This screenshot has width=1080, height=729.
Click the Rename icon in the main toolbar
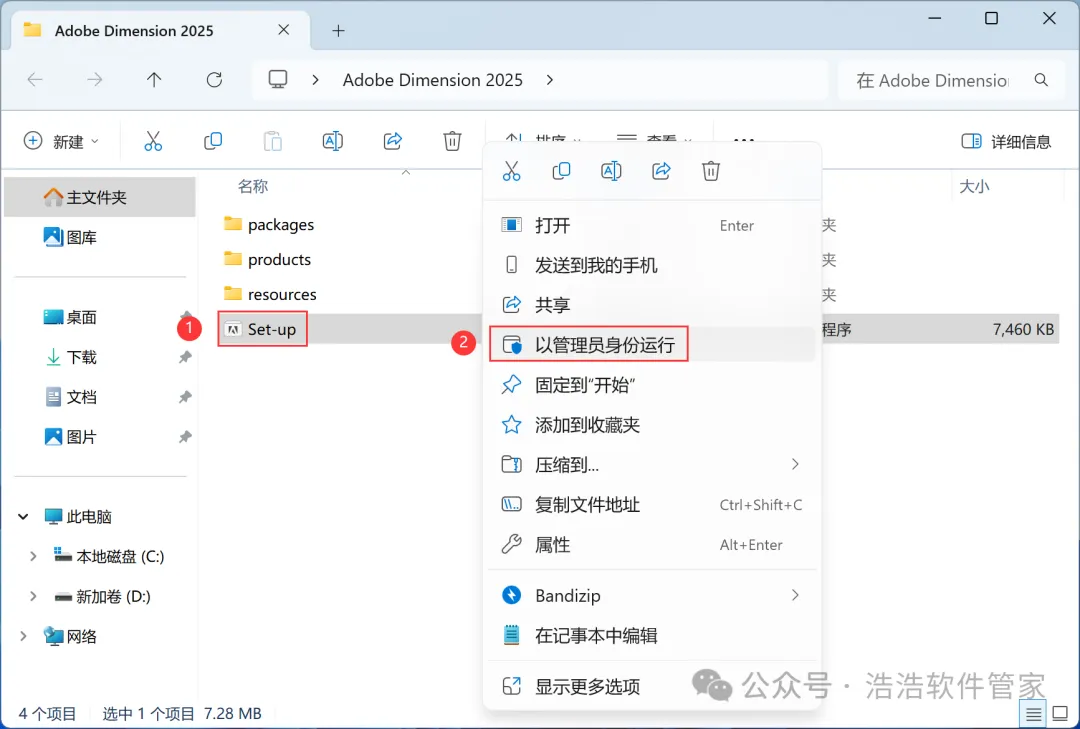[x=333, y=141]
